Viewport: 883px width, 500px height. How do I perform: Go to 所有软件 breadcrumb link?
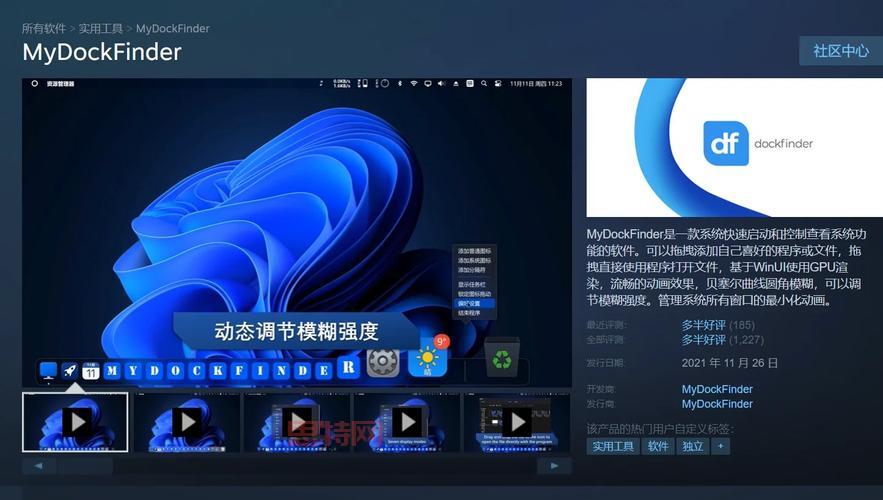click(x=43, y=28)
